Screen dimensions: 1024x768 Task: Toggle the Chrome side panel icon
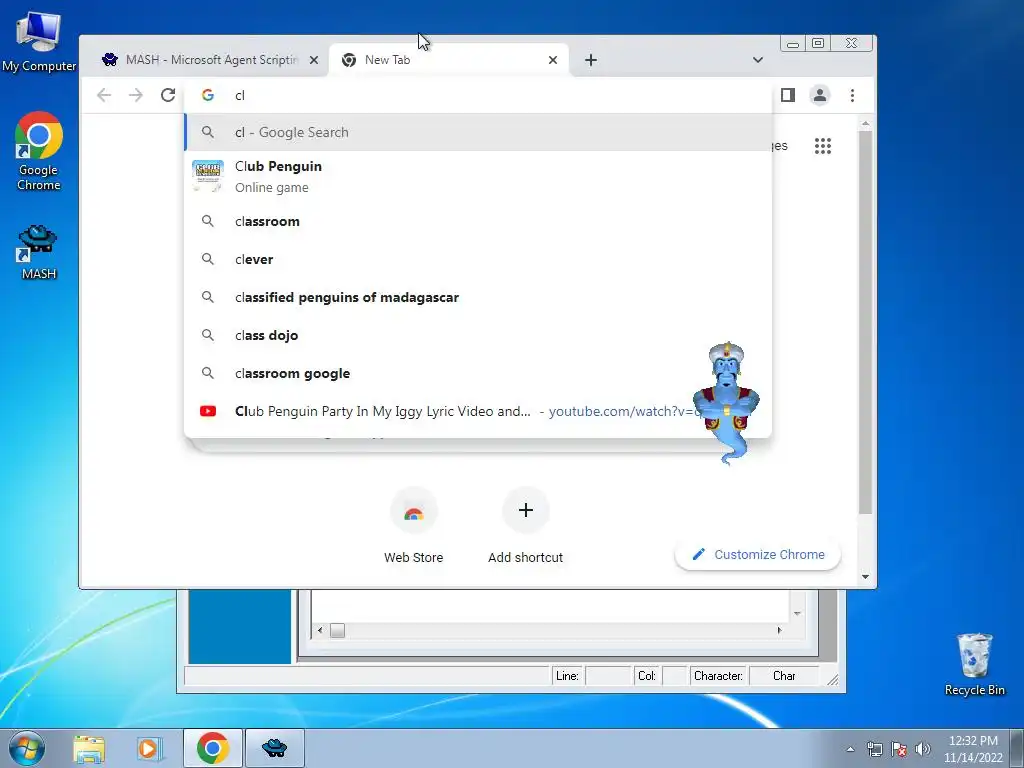788,95
